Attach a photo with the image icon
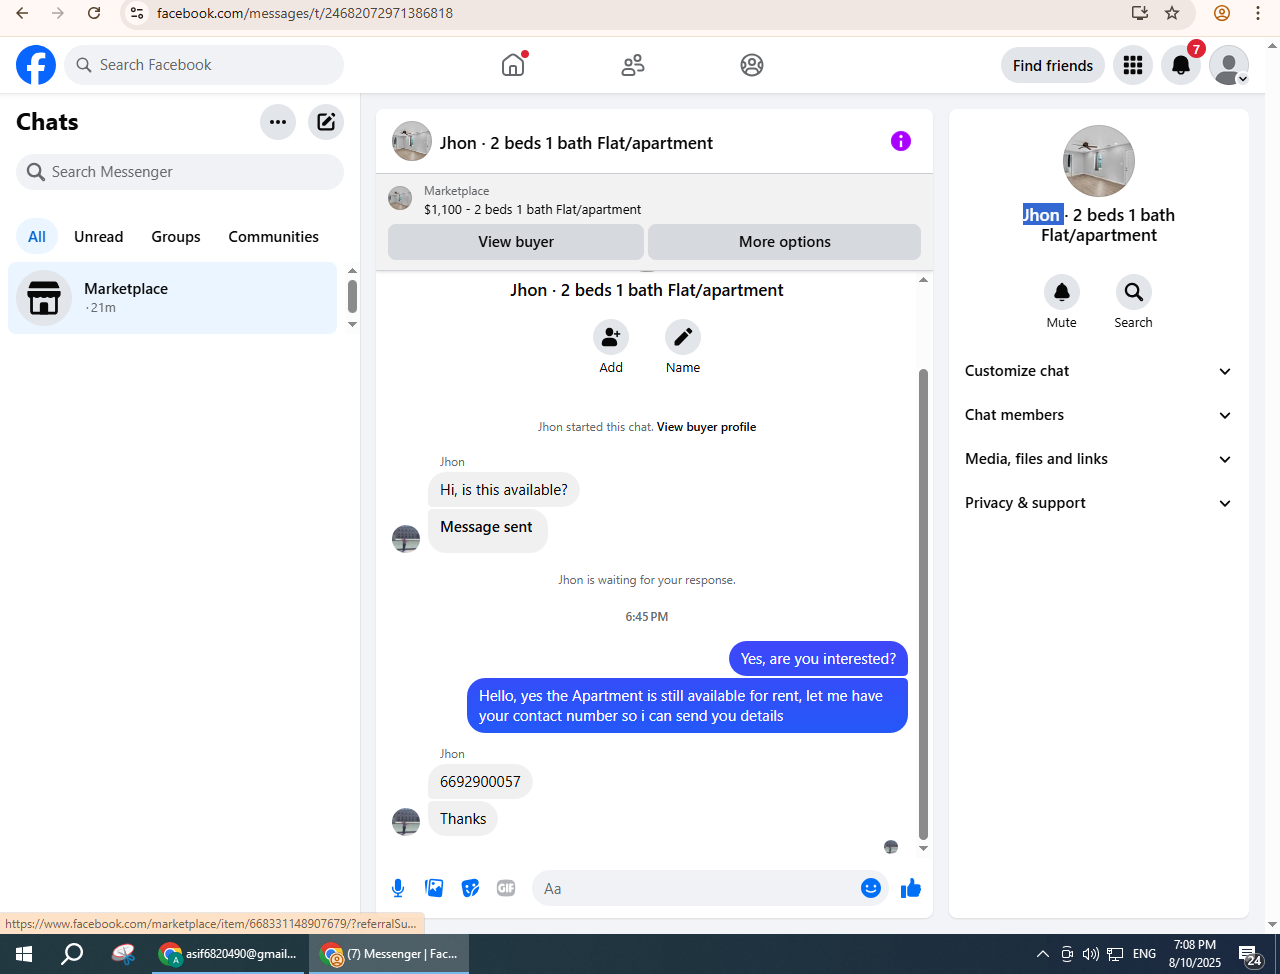The height and width of the screenshot is (974, 1280). pyautogui.click(x=434, y=888)
